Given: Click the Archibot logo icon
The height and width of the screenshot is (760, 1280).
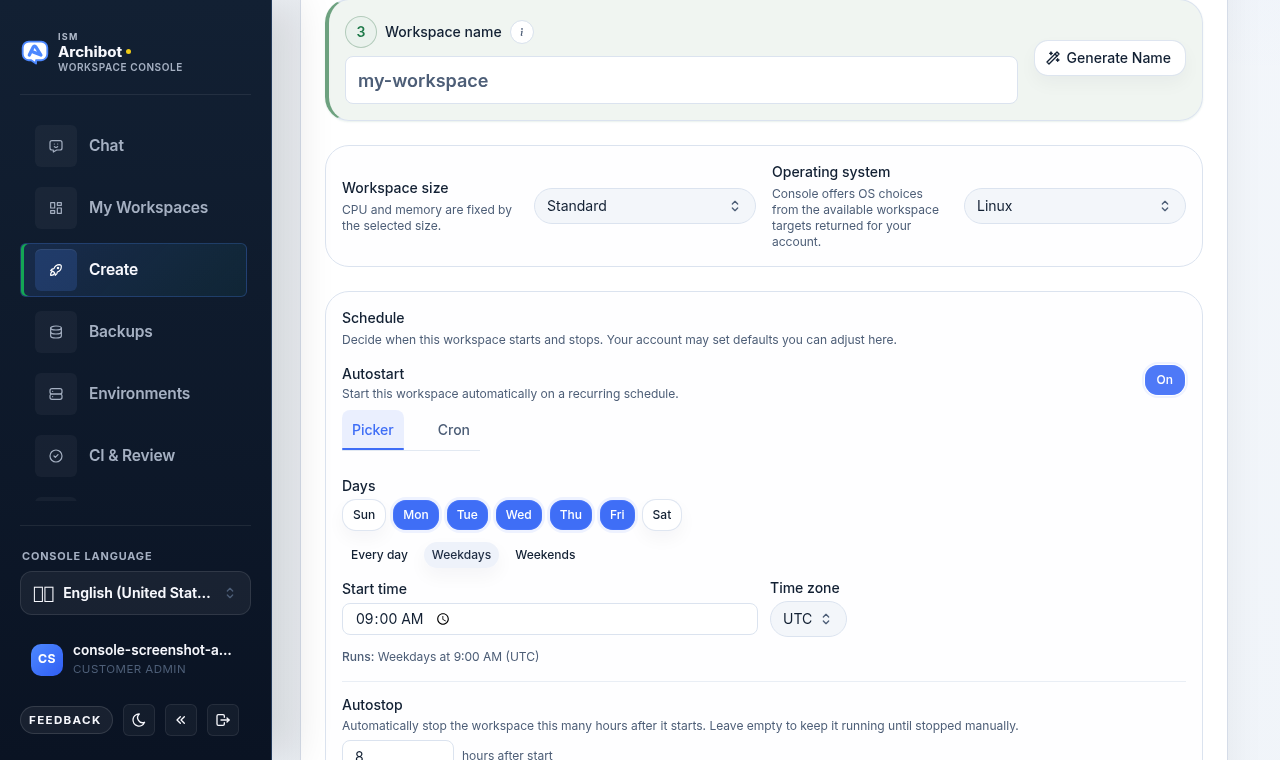Looking at the screenshot, I should [35, 52].
